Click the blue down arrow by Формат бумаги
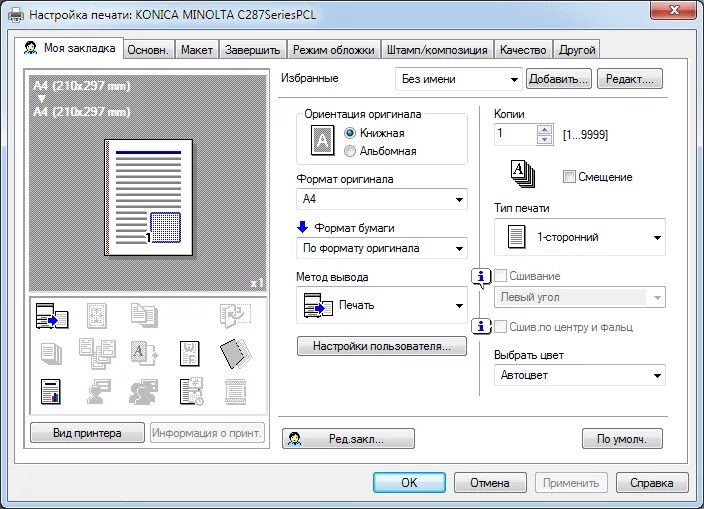The image size is (704, 509). point(303,227)
